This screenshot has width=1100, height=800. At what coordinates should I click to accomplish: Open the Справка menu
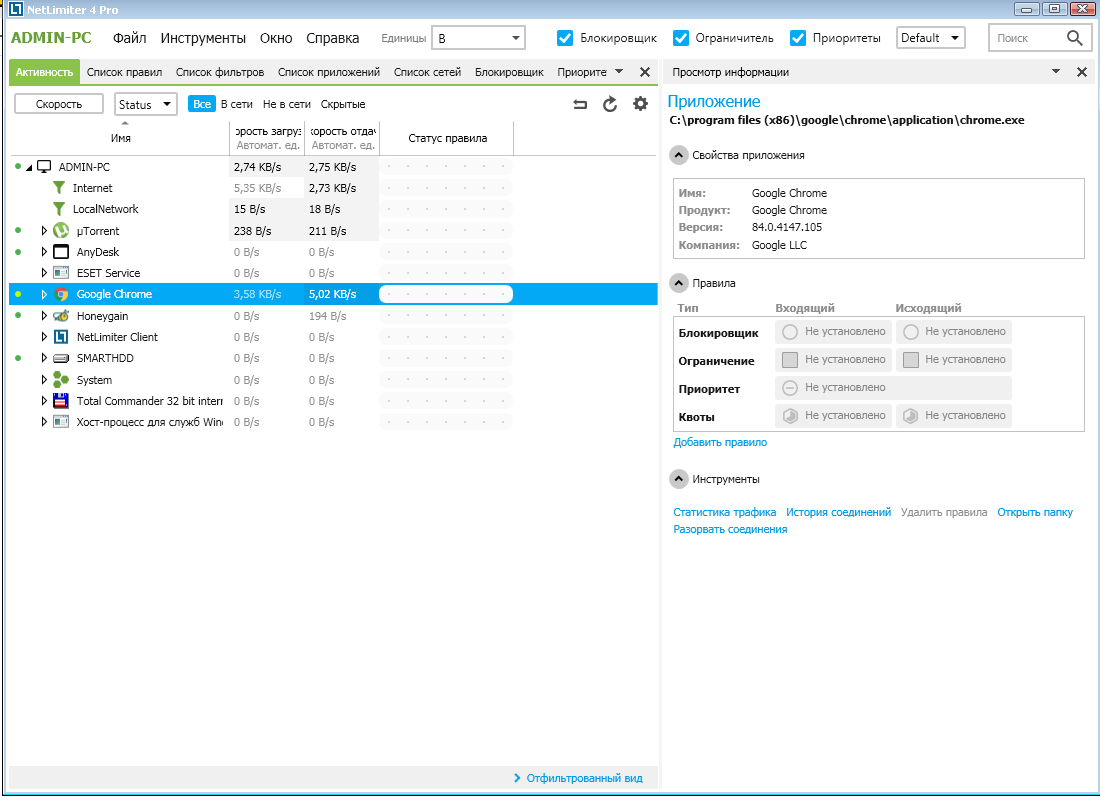point(333,39)
